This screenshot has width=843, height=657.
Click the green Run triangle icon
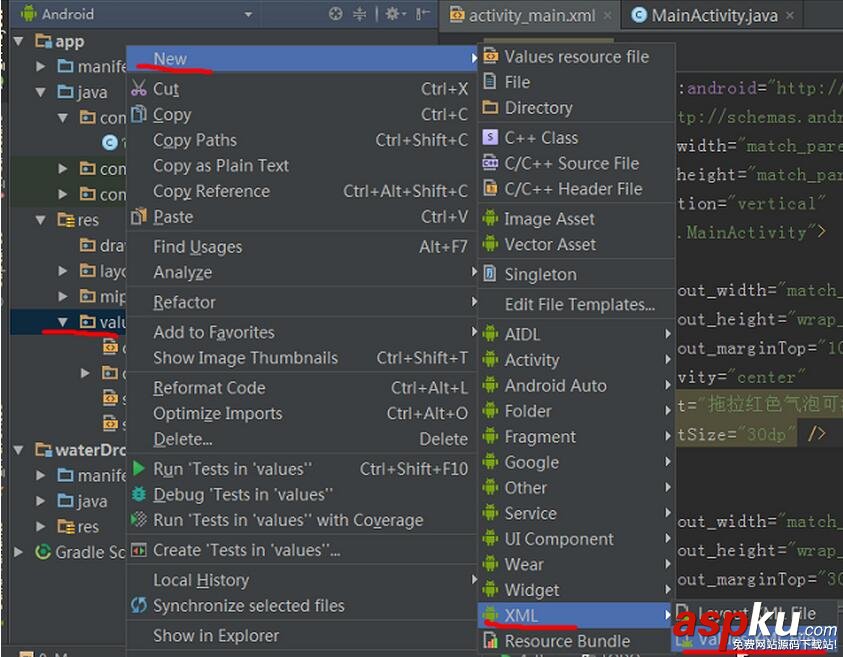(139, 468)
